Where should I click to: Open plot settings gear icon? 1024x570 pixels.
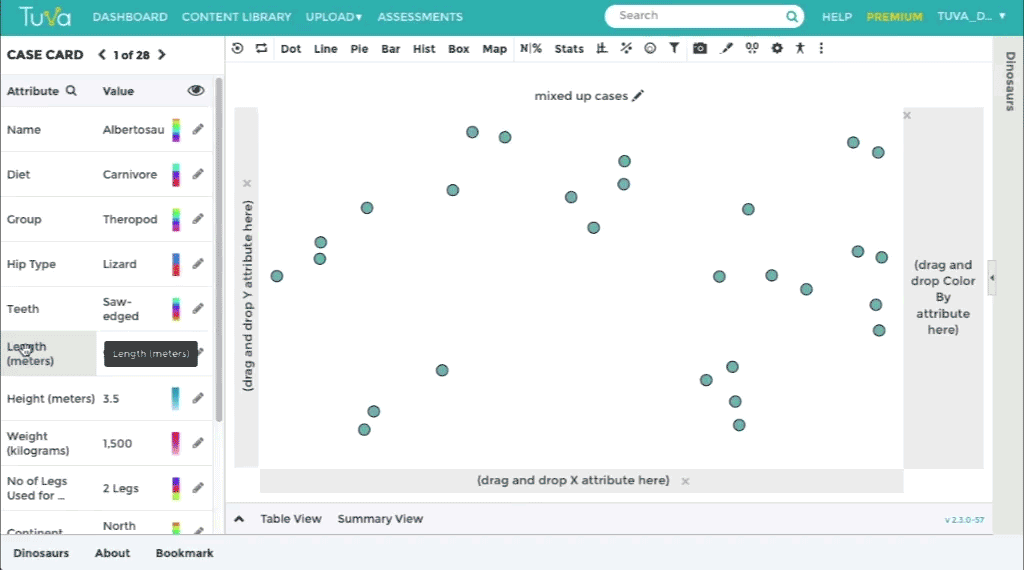pos(776,48)
